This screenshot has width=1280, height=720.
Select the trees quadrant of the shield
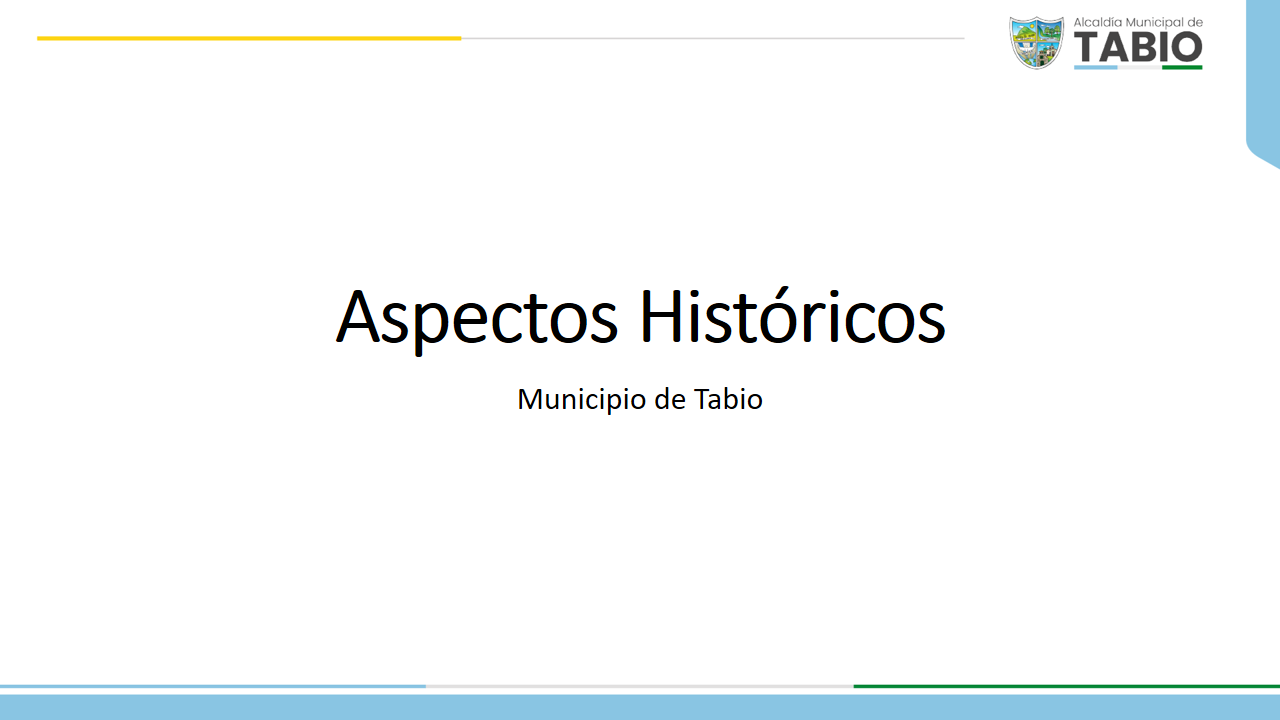pos(1047,32)
